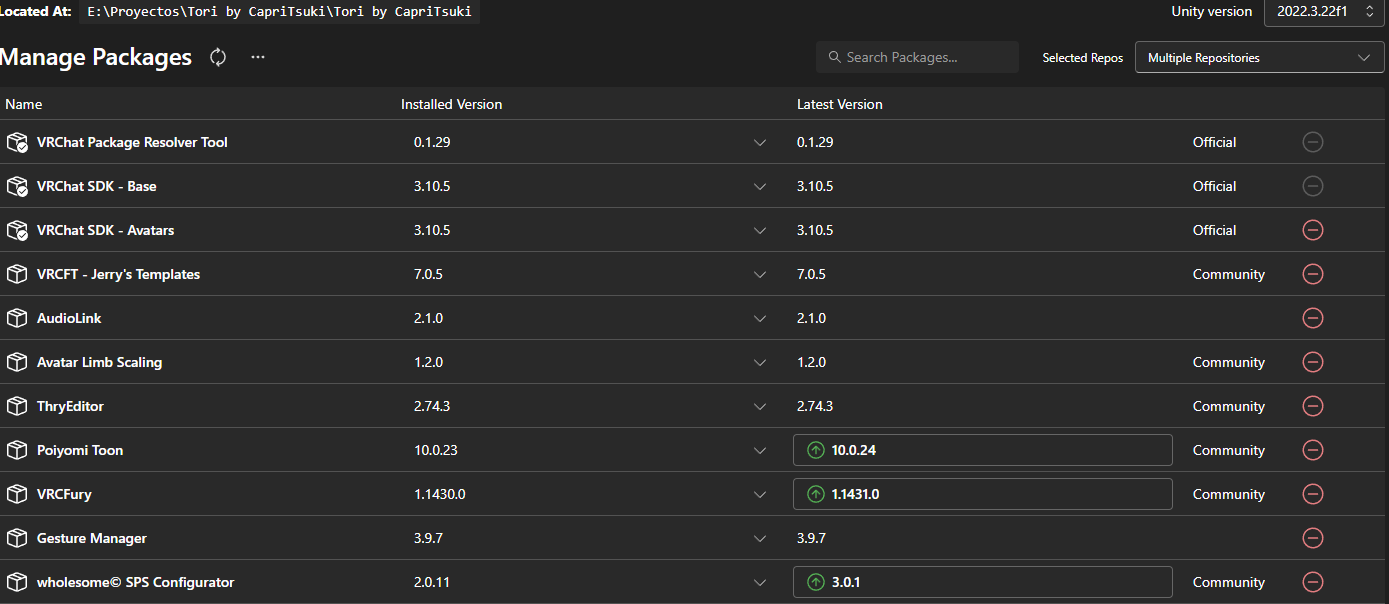Click the Gesture Manager package name
1389x604 pixels.
click(92, 538)
